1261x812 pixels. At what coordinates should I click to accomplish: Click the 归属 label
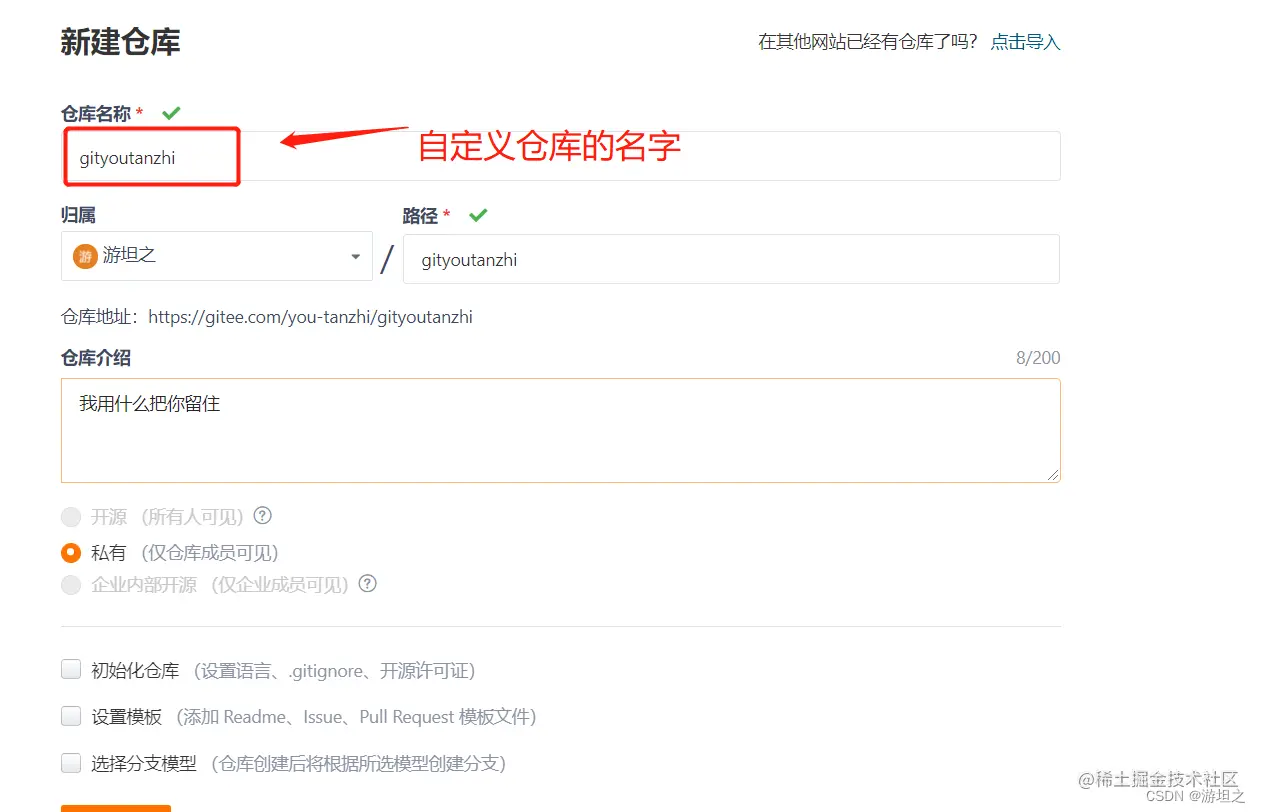pyautogui.click(x=79, y=215)
